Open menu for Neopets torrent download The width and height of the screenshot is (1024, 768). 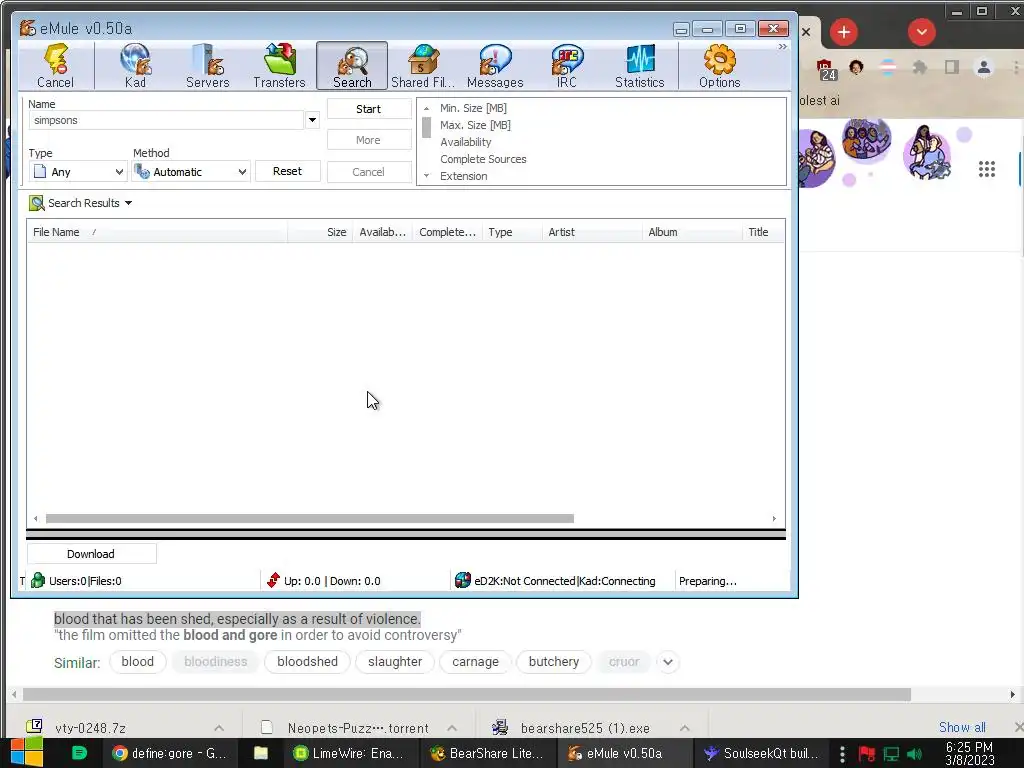(452, 728)
